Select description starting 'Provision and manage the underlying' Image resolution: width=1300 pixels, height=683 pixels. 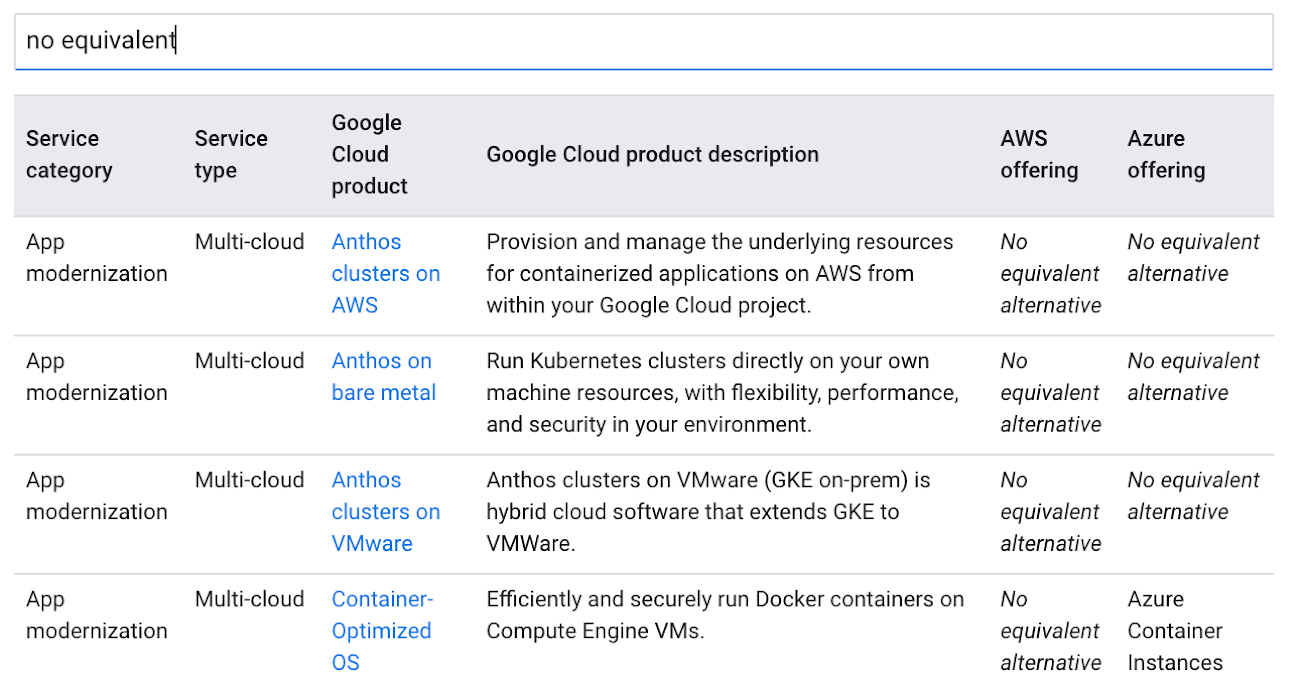point(720,274)
